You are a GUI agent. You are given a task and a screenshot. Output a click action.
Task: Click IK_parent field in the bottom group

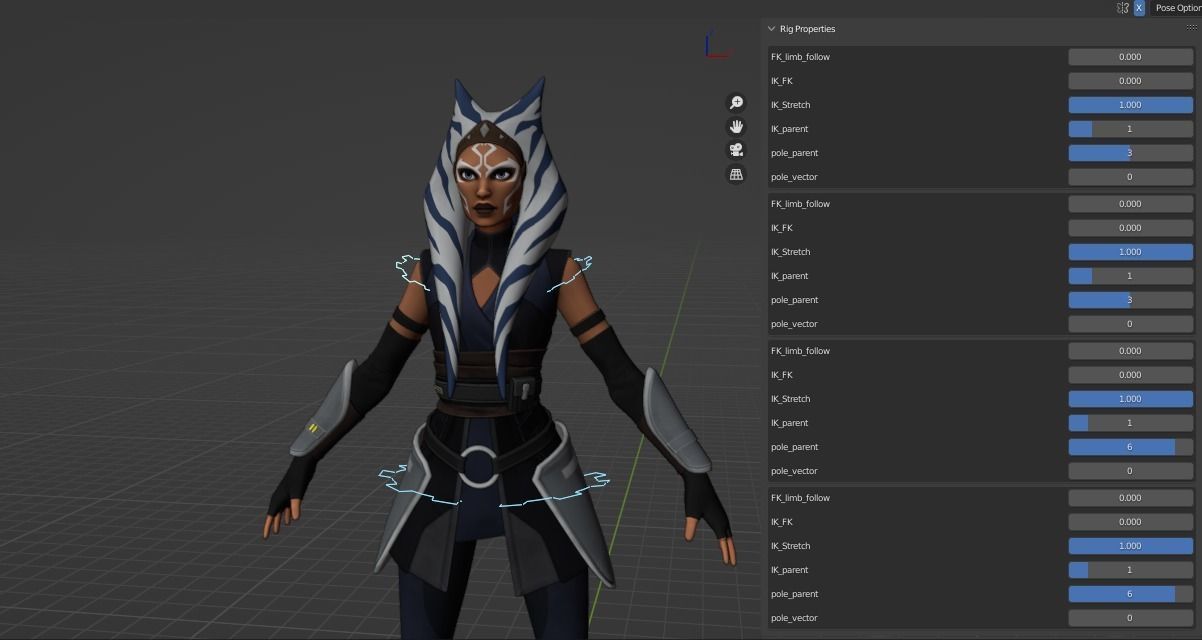pyautogui.click(x=1130, y=570)
